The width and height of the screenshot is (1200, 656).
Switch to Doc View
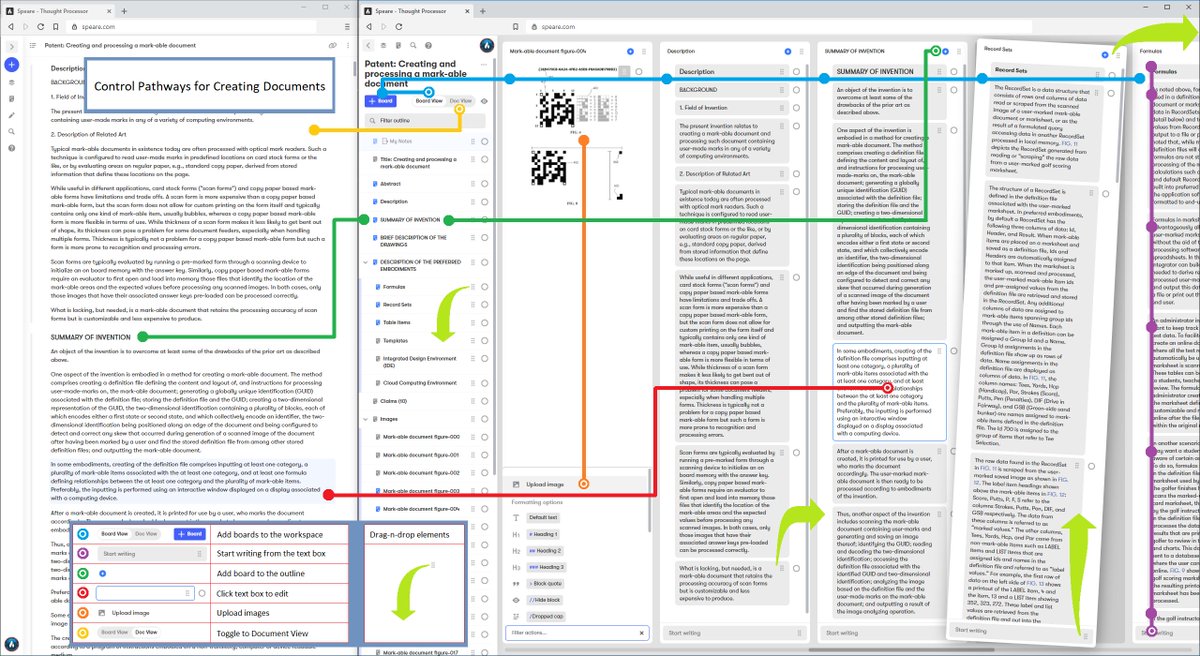click(461, 101)
